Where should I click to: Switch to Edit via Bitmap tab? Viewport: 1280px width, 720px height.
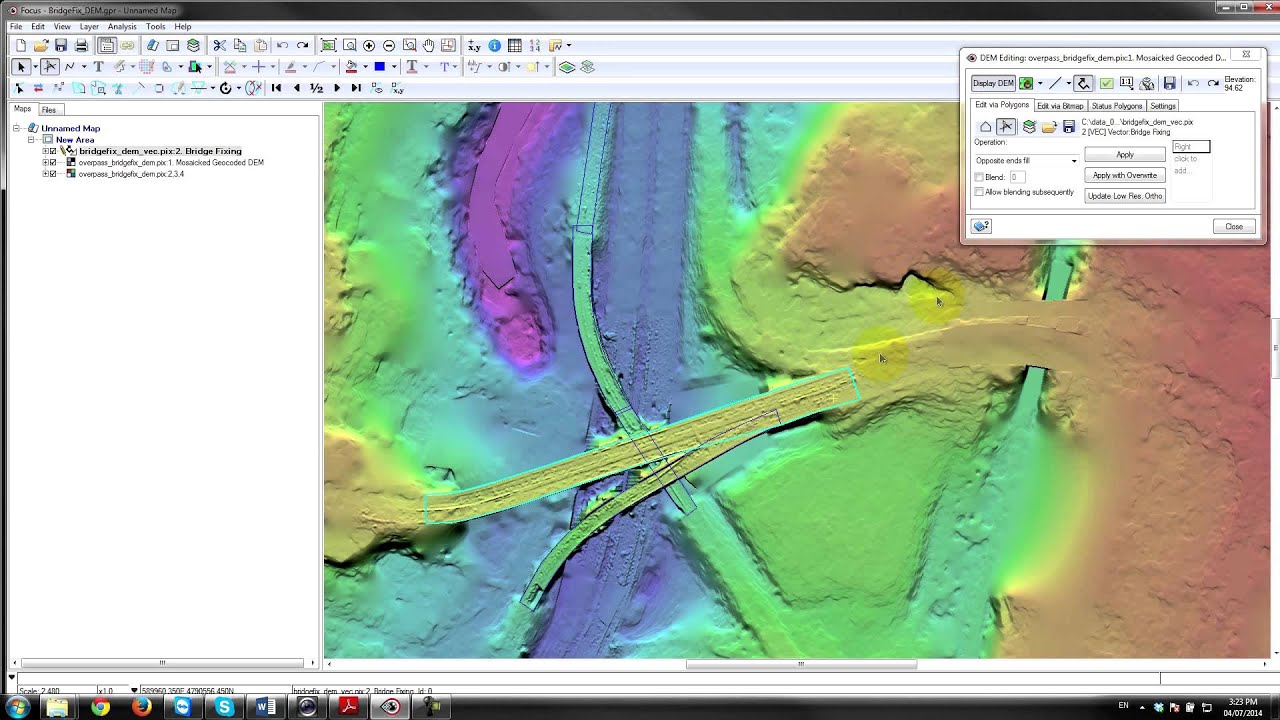coord(1060,106)
